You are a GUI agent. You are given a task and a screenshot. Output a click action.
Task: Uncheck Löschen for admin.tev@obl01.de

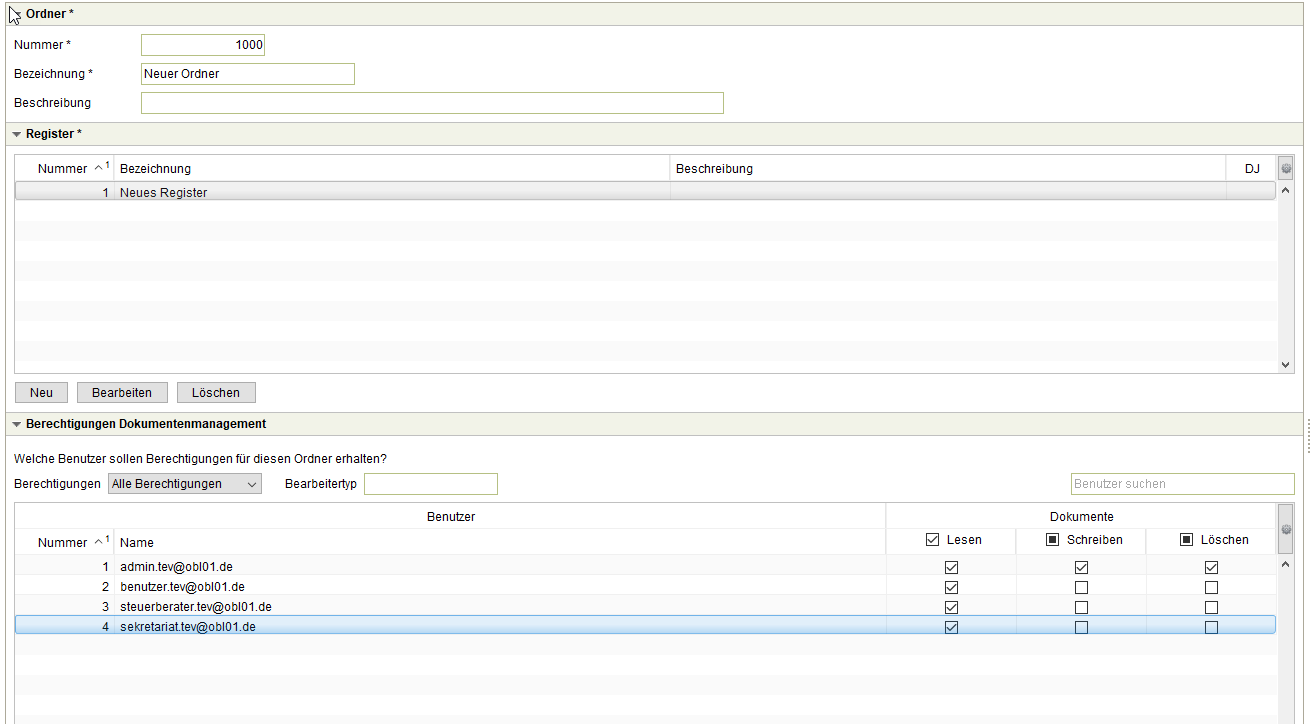pos(1211,567)
